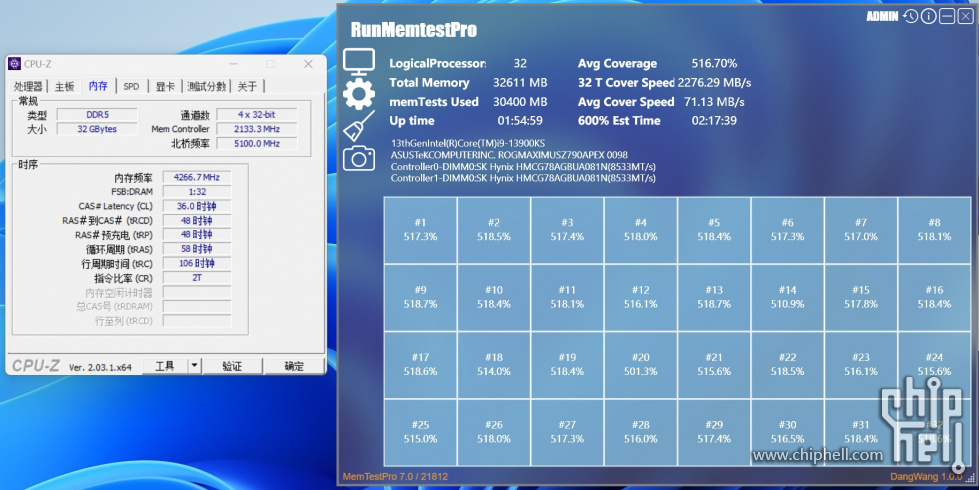Select memtest tile #22 at 518.5%
Image resolution: width=979 pixels, height=490 pixels.
[787, 365]
